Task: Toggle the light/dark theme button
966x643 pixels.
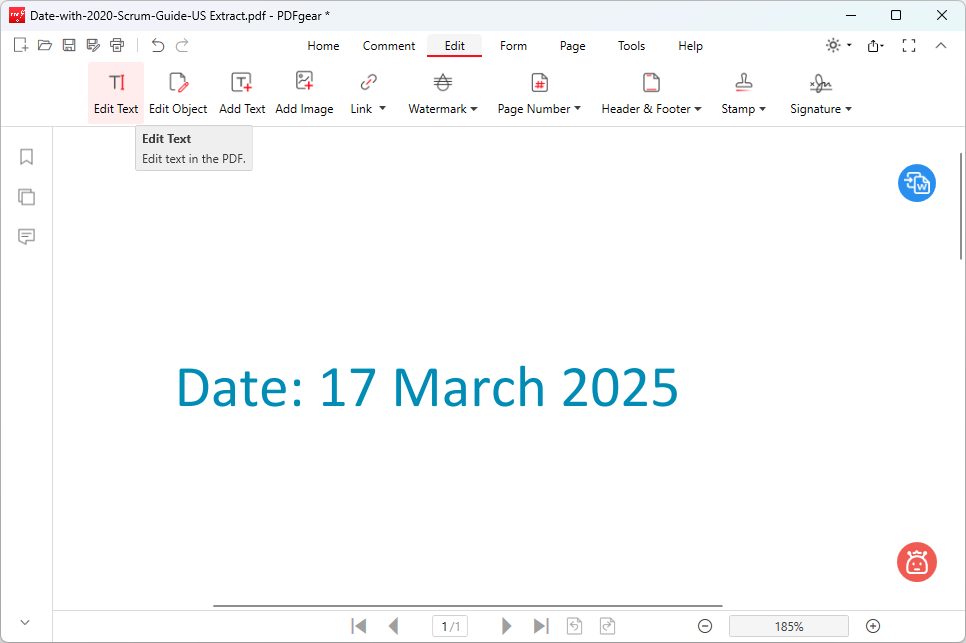Action: (x=833, y=45)
